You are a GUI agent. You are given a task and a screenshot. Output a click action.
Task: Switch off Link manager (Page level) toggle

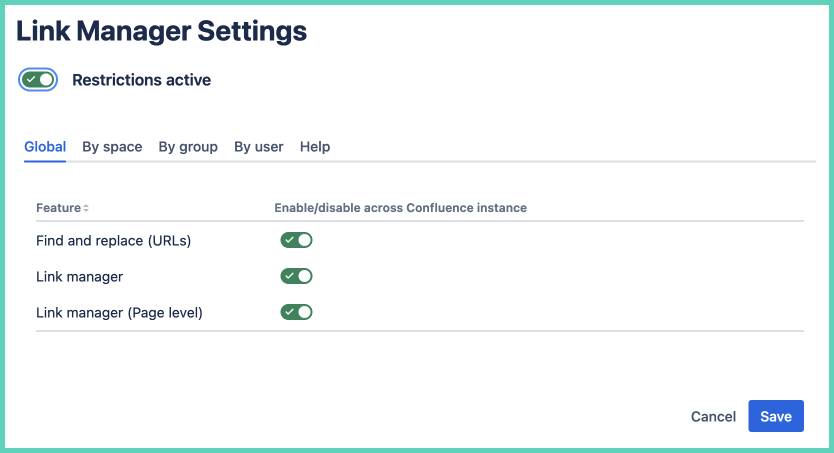point(296,312)
